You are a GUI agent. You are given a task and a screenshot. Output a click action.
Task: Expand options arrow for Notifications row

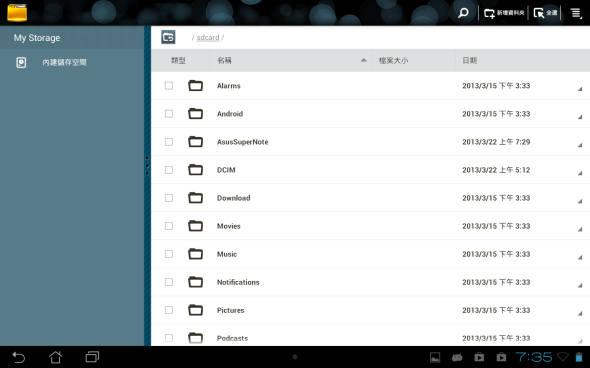pos(580,285)
